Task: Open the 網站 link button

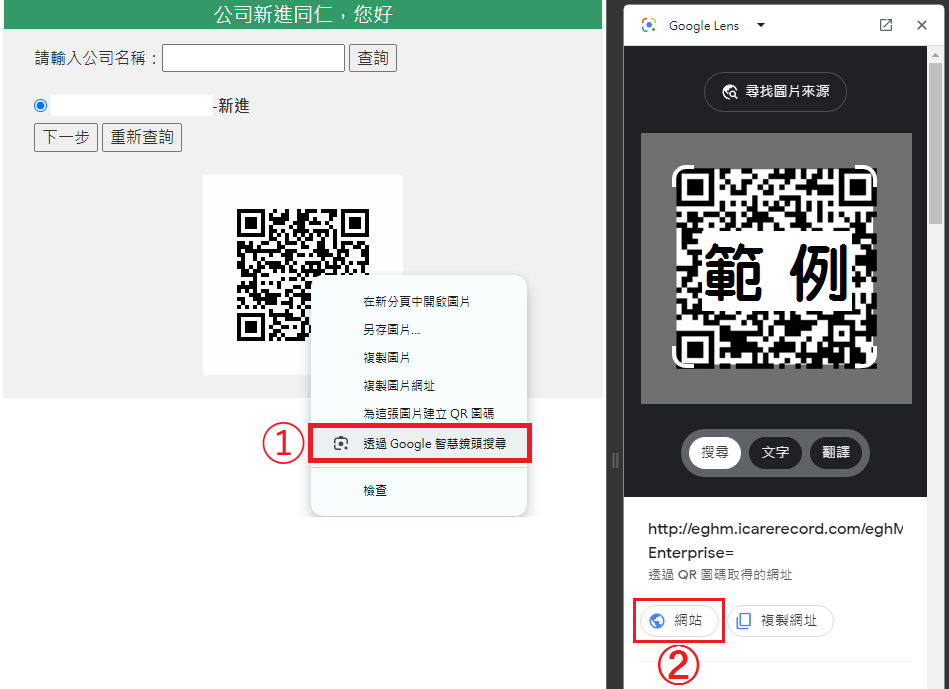Action: click(679, 621)
